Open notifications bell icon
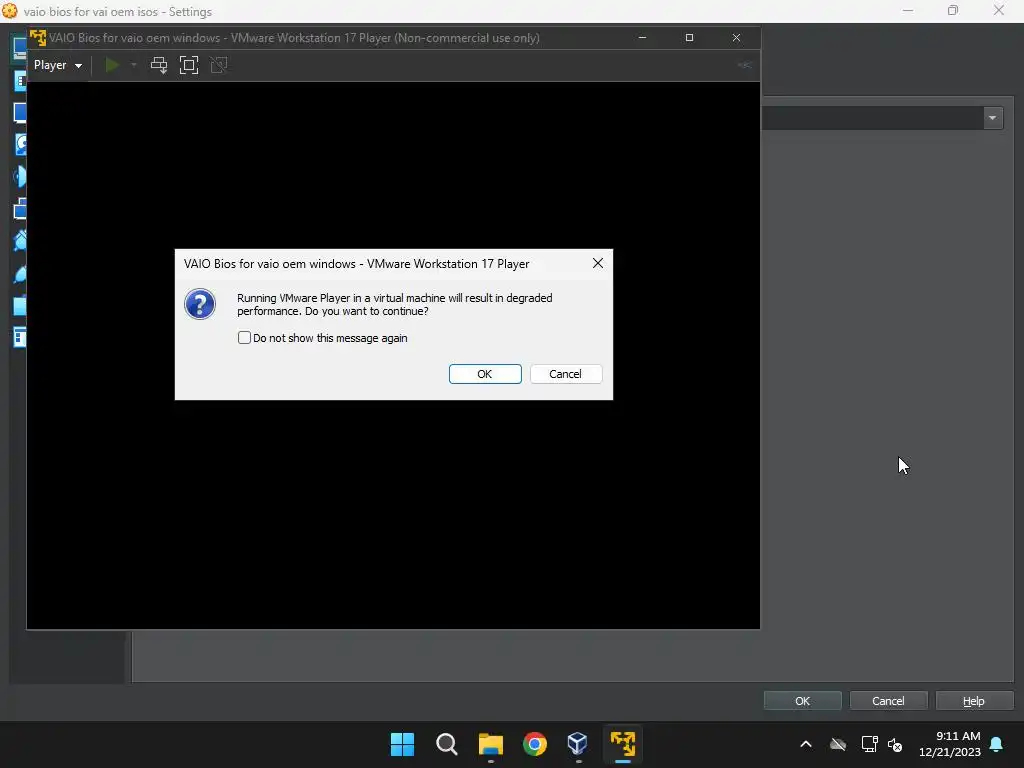The image size is (1024, 768). [x=997, y=744]
